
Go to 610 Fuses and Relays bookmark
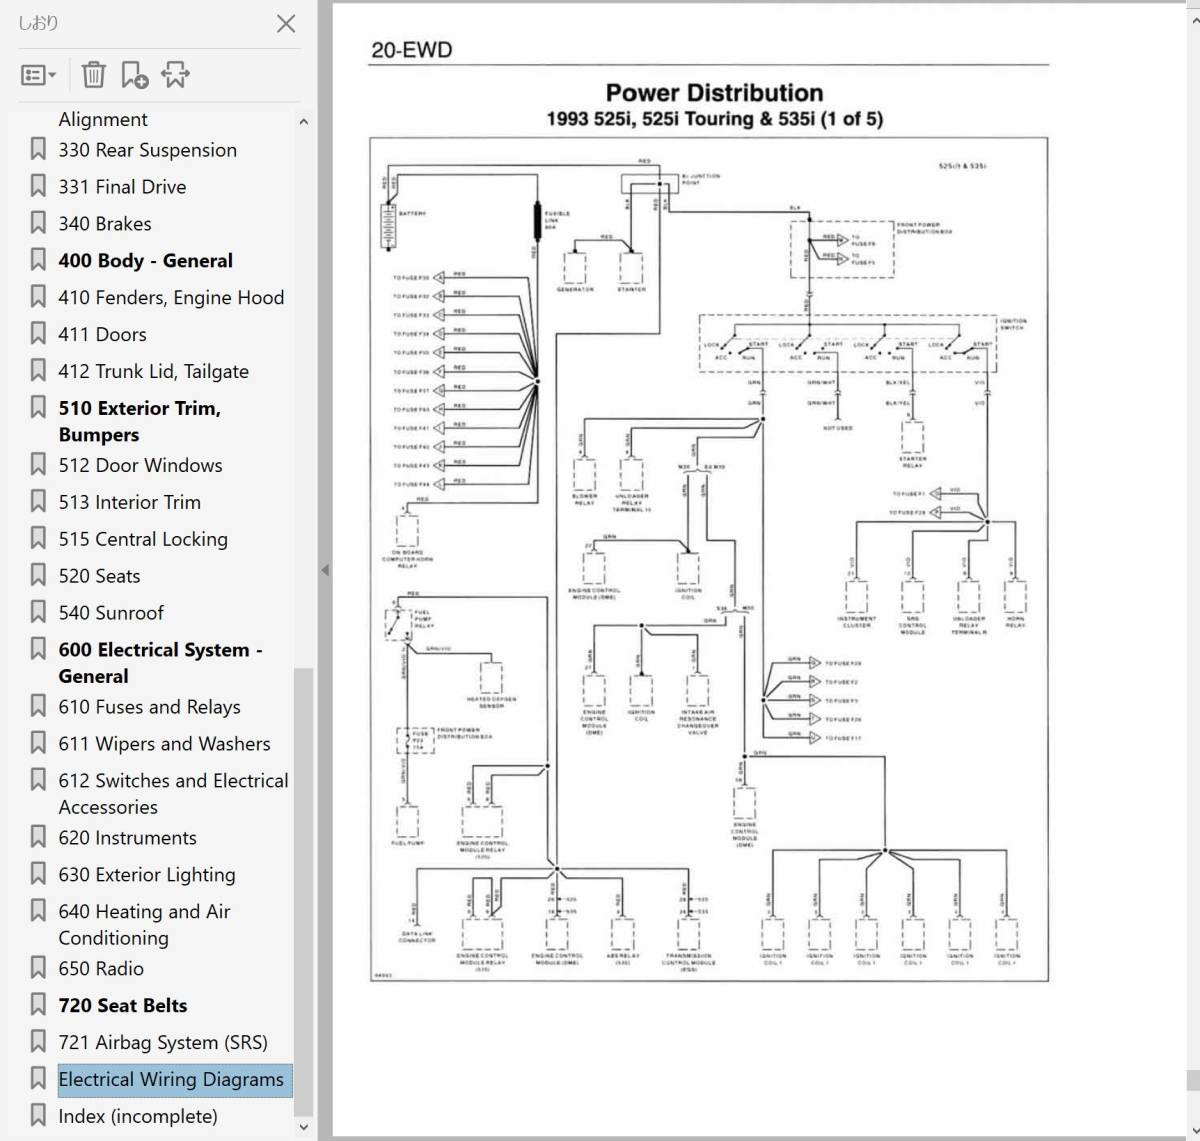[149, 708]
